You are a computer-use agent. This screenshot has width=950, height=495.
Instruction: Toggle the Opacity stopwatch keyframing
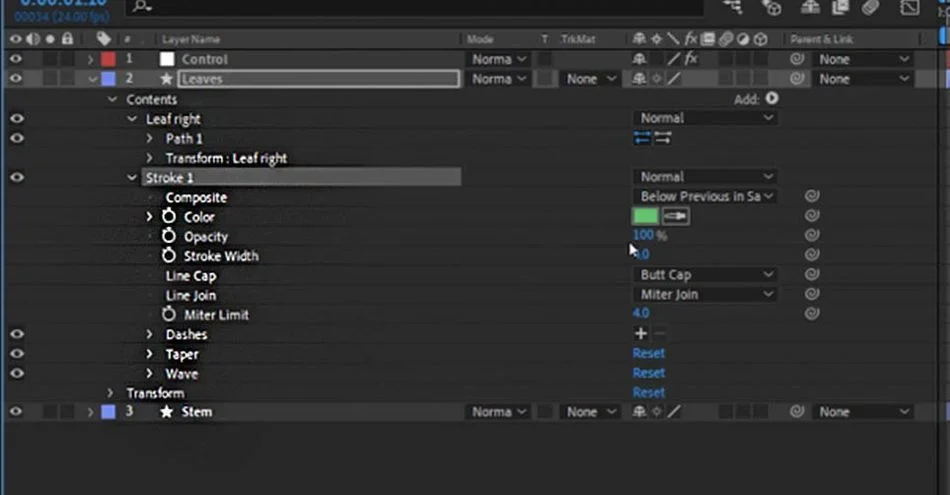tap(169, 236)
